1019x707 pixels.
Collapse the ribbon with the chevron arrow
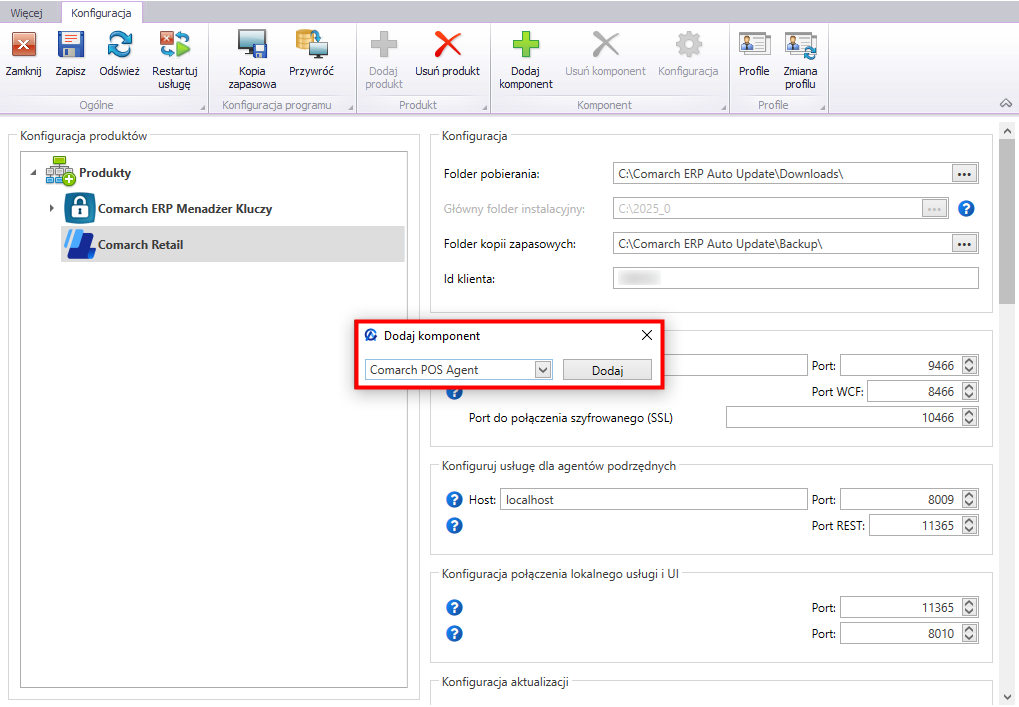coord(1006,103)
